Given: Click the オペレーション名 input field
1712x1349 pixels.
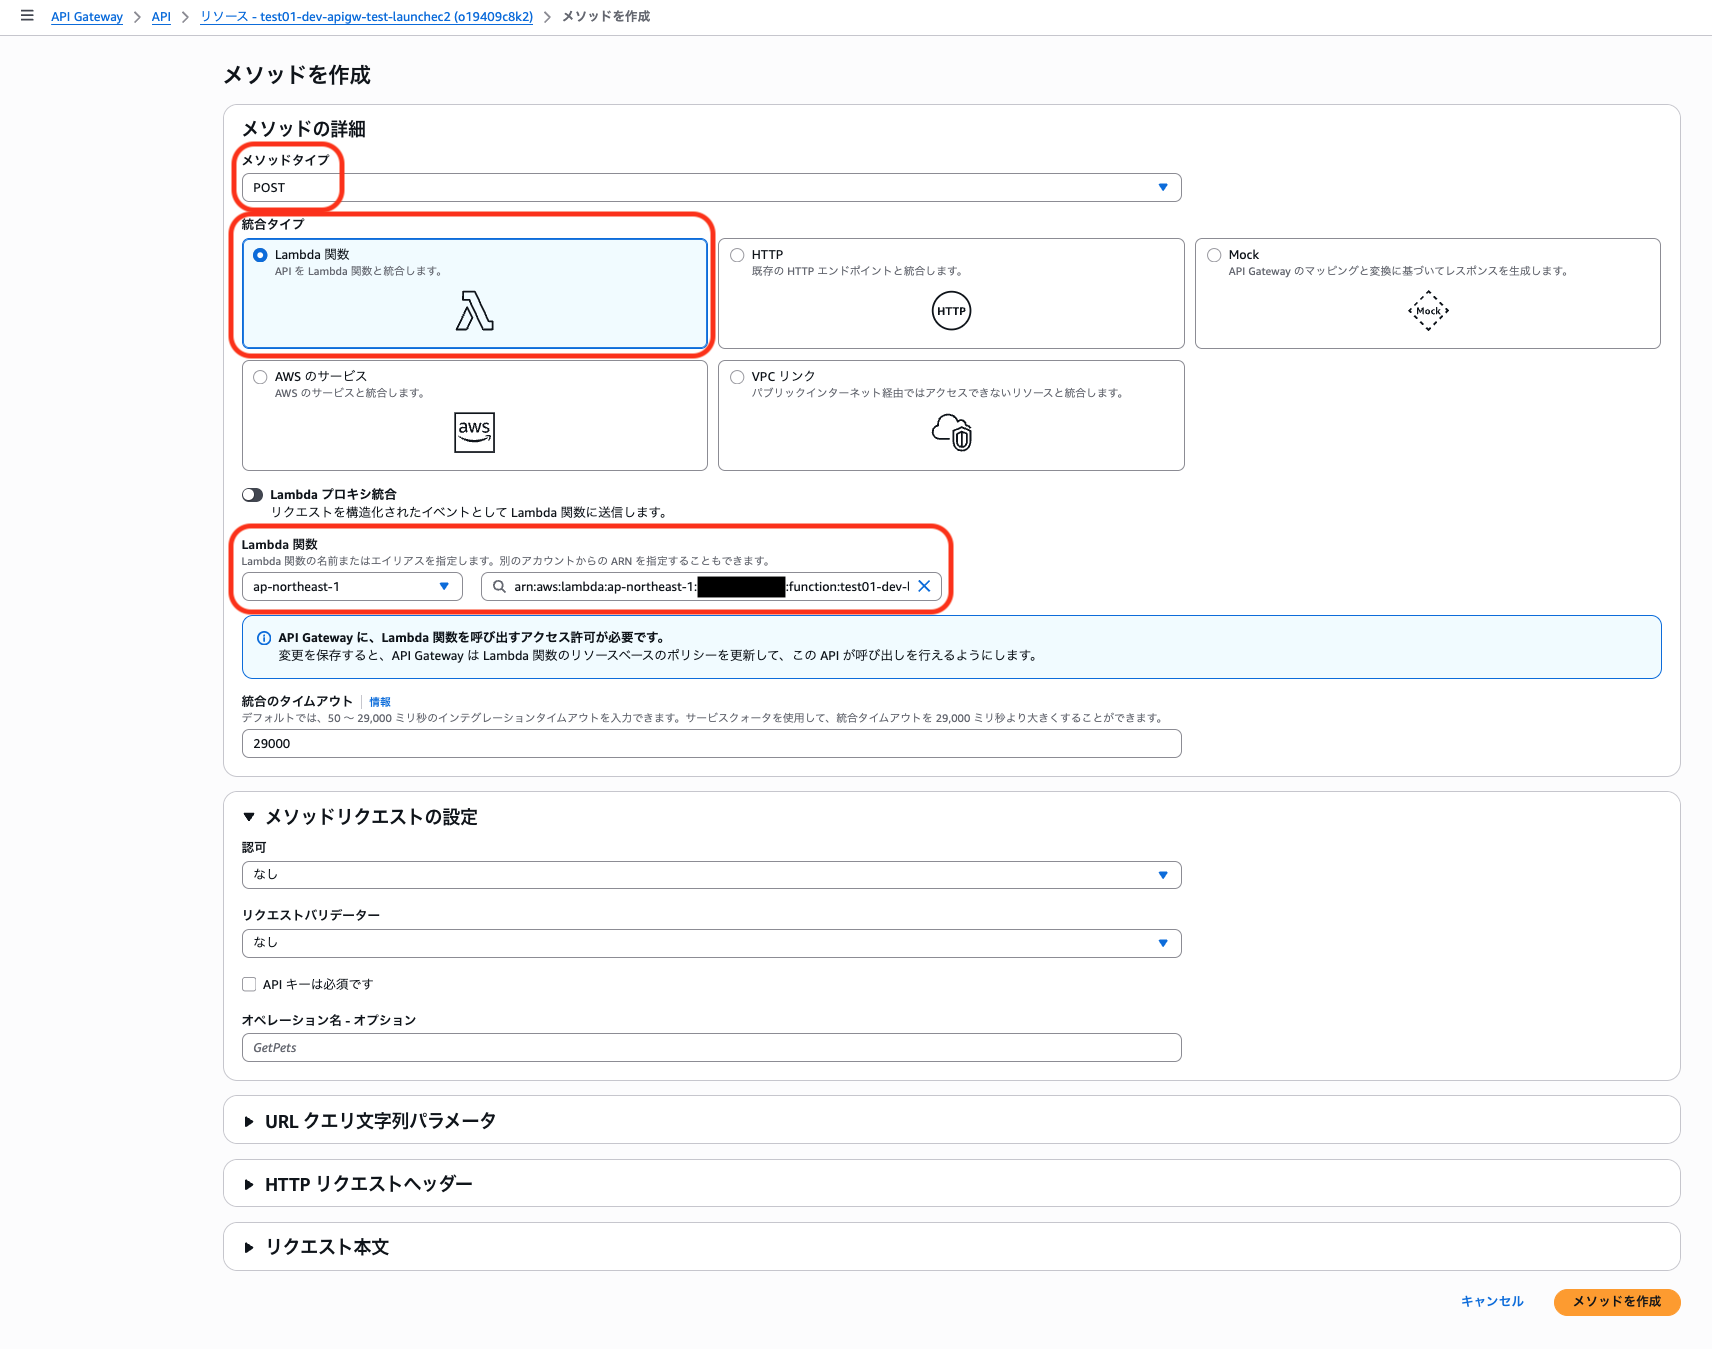Looking at the screenshot, I should click(x=712, y=1048).
